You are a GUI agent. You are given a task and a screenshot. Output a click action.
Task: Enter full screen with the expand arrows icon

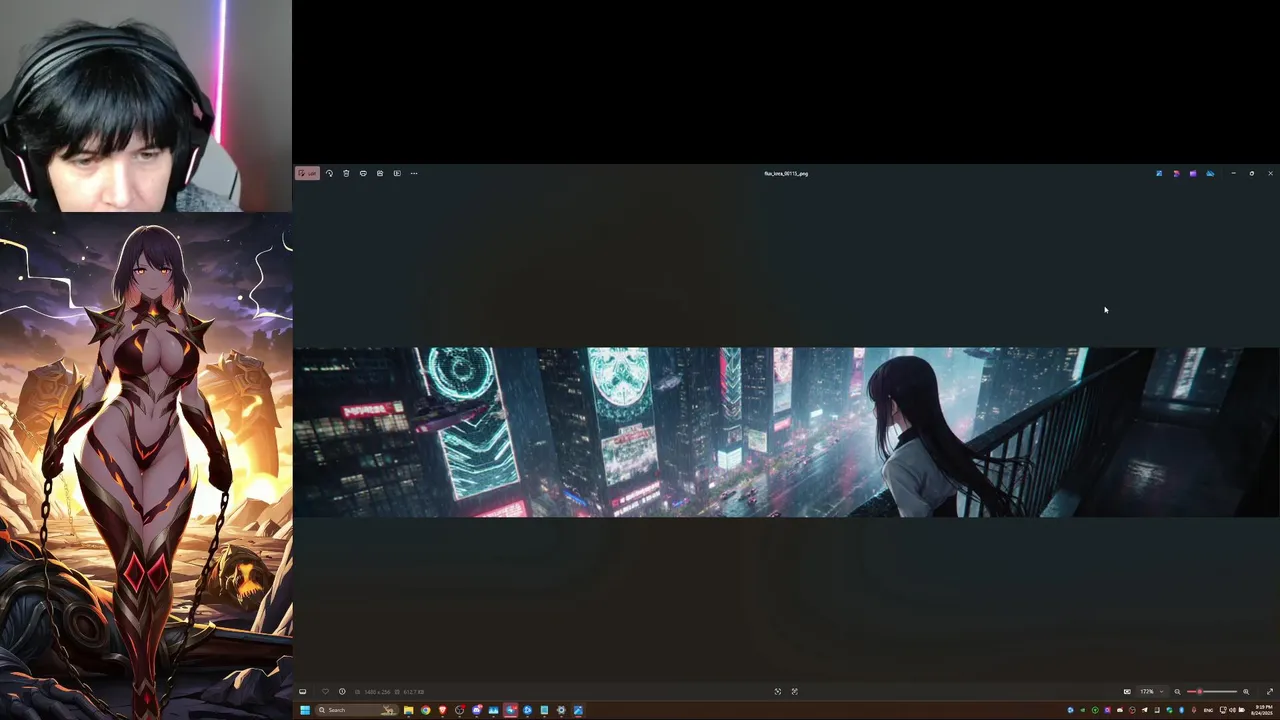[x=1270, y=691]
